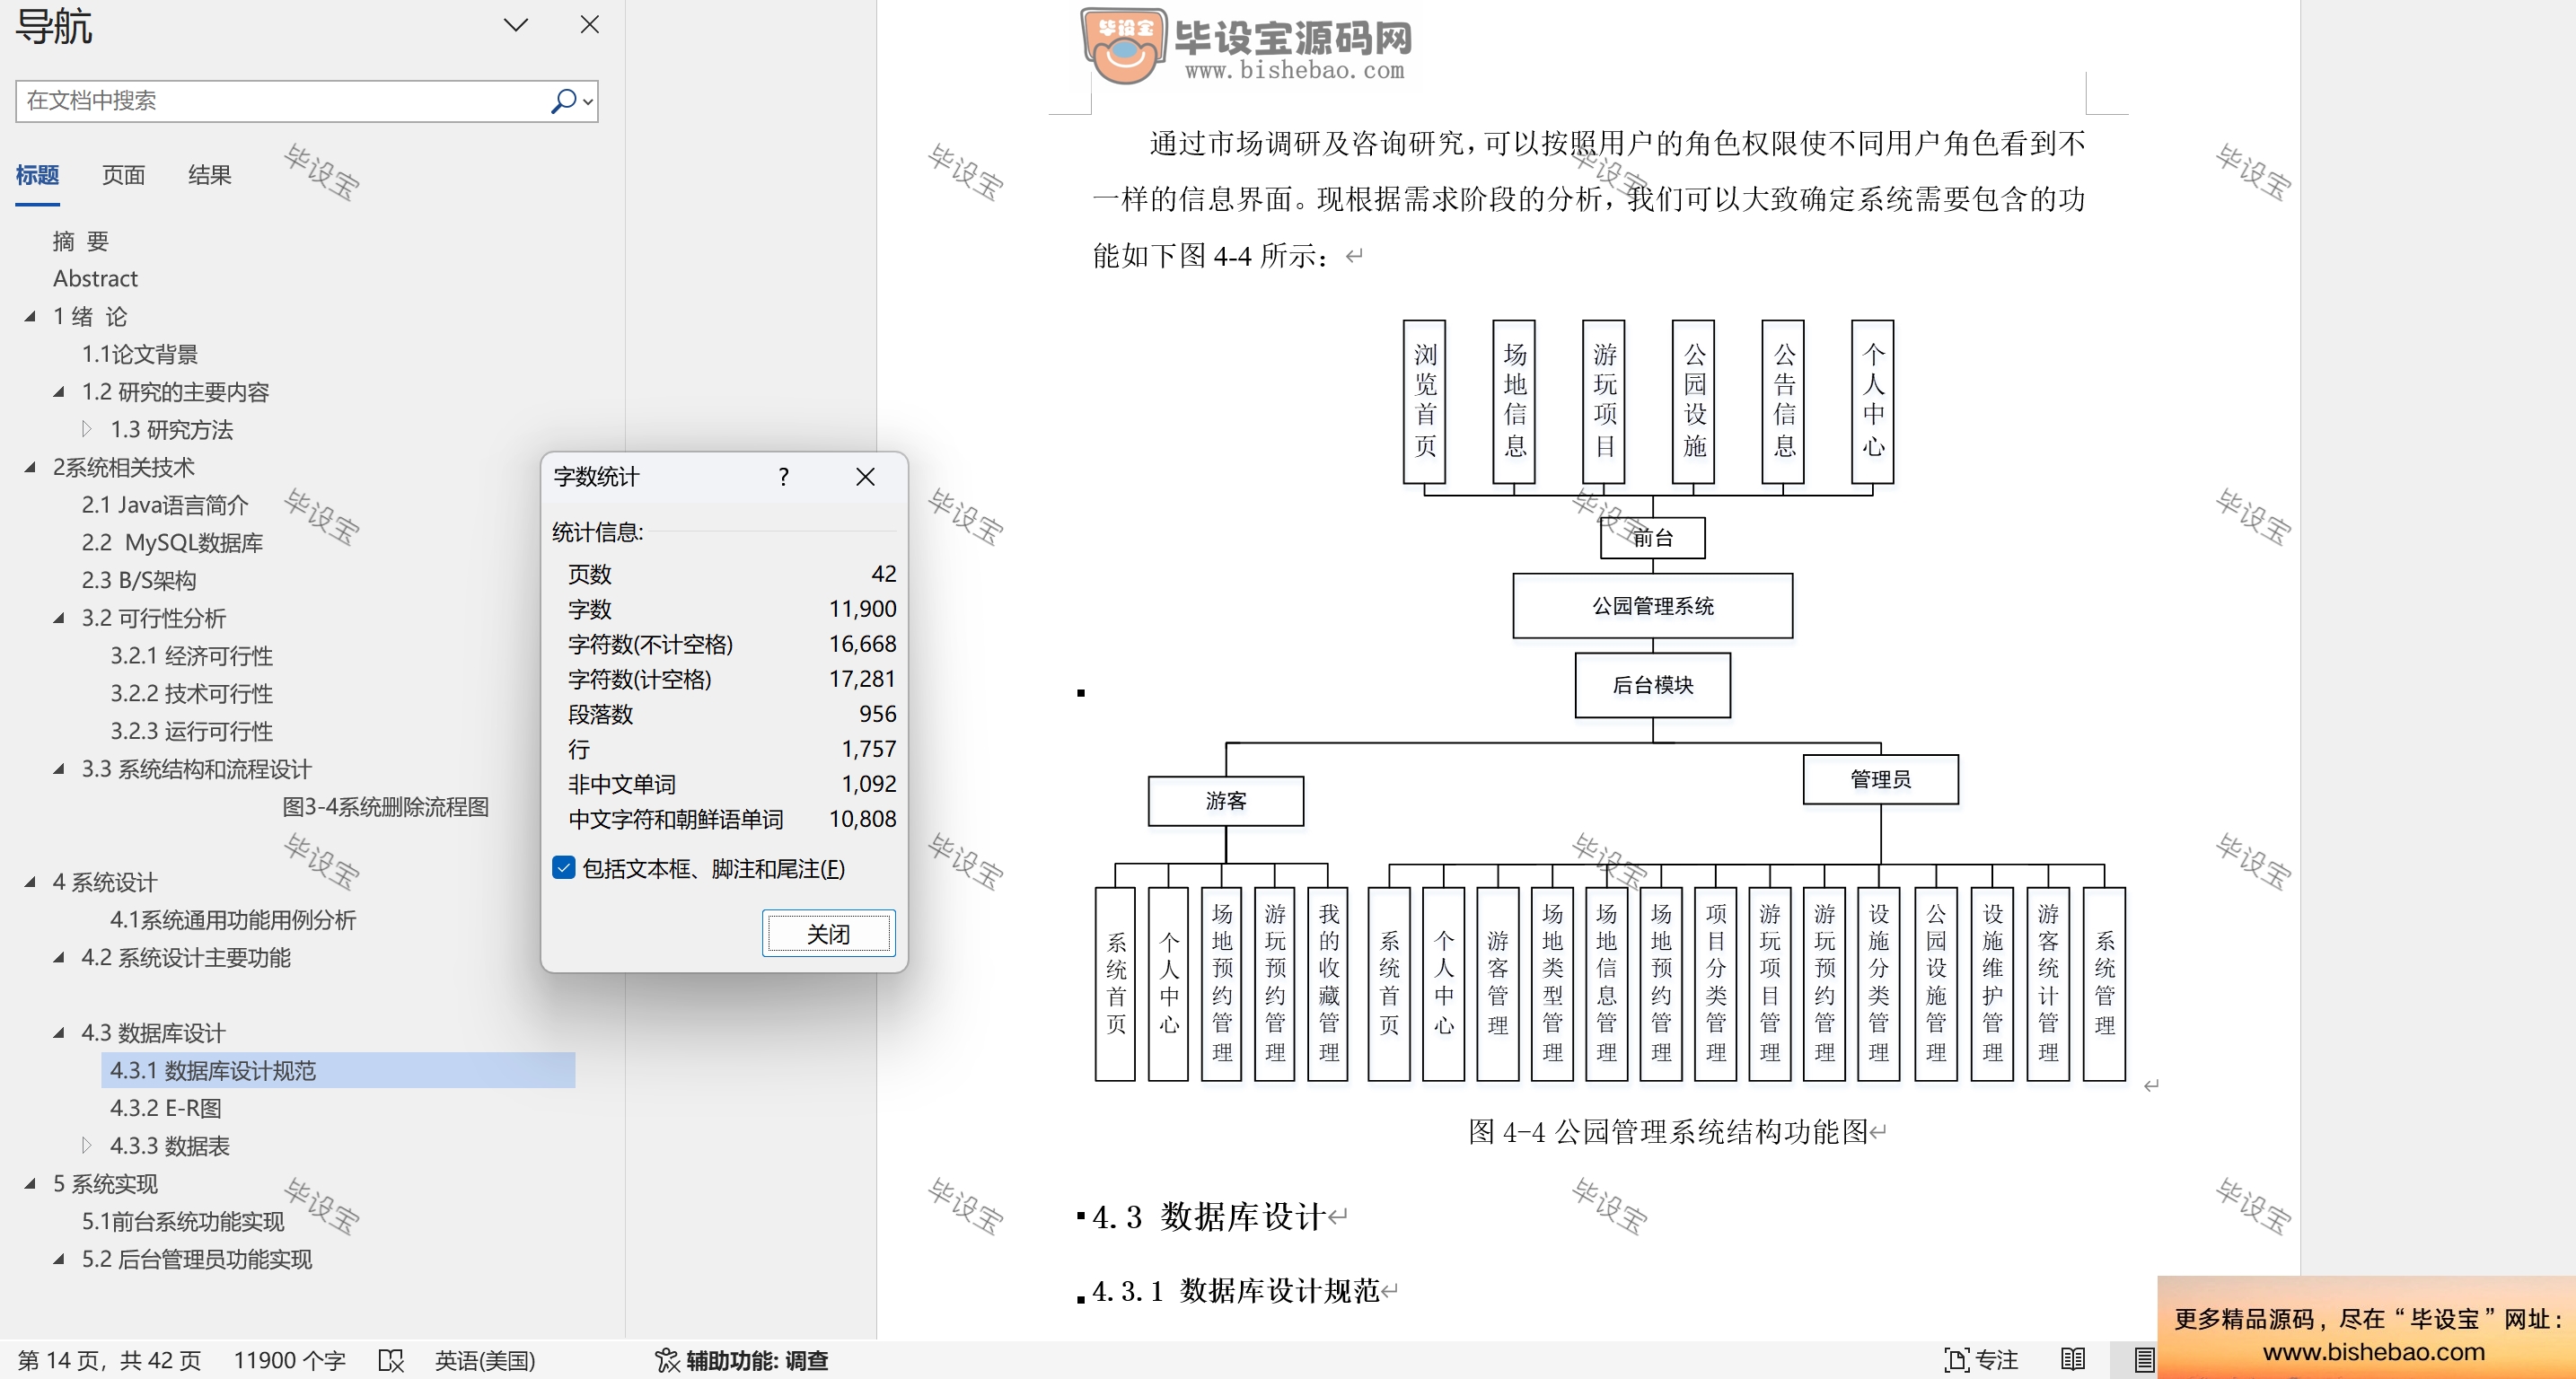Switch to Print Layout view icon
The width and height of the screenshot is (2576, 1379).
pyautogui.click(x=2143, y=1360)
